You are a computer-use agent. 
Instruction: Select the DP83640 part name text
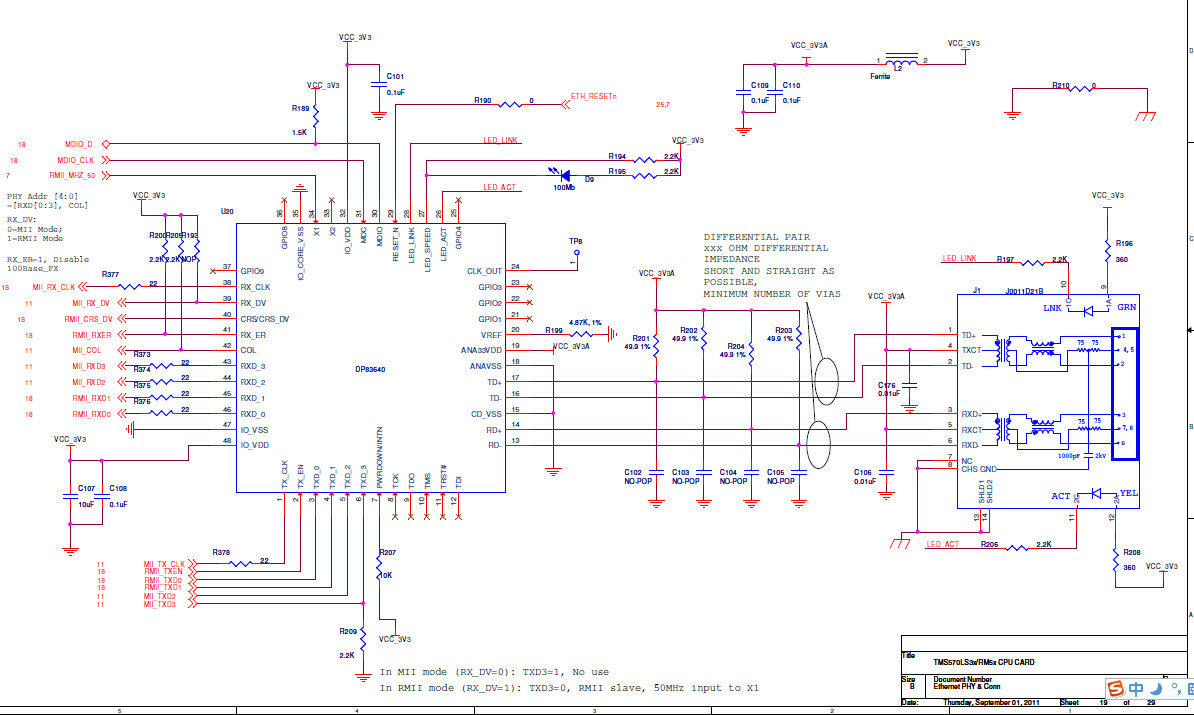point(370,369)
